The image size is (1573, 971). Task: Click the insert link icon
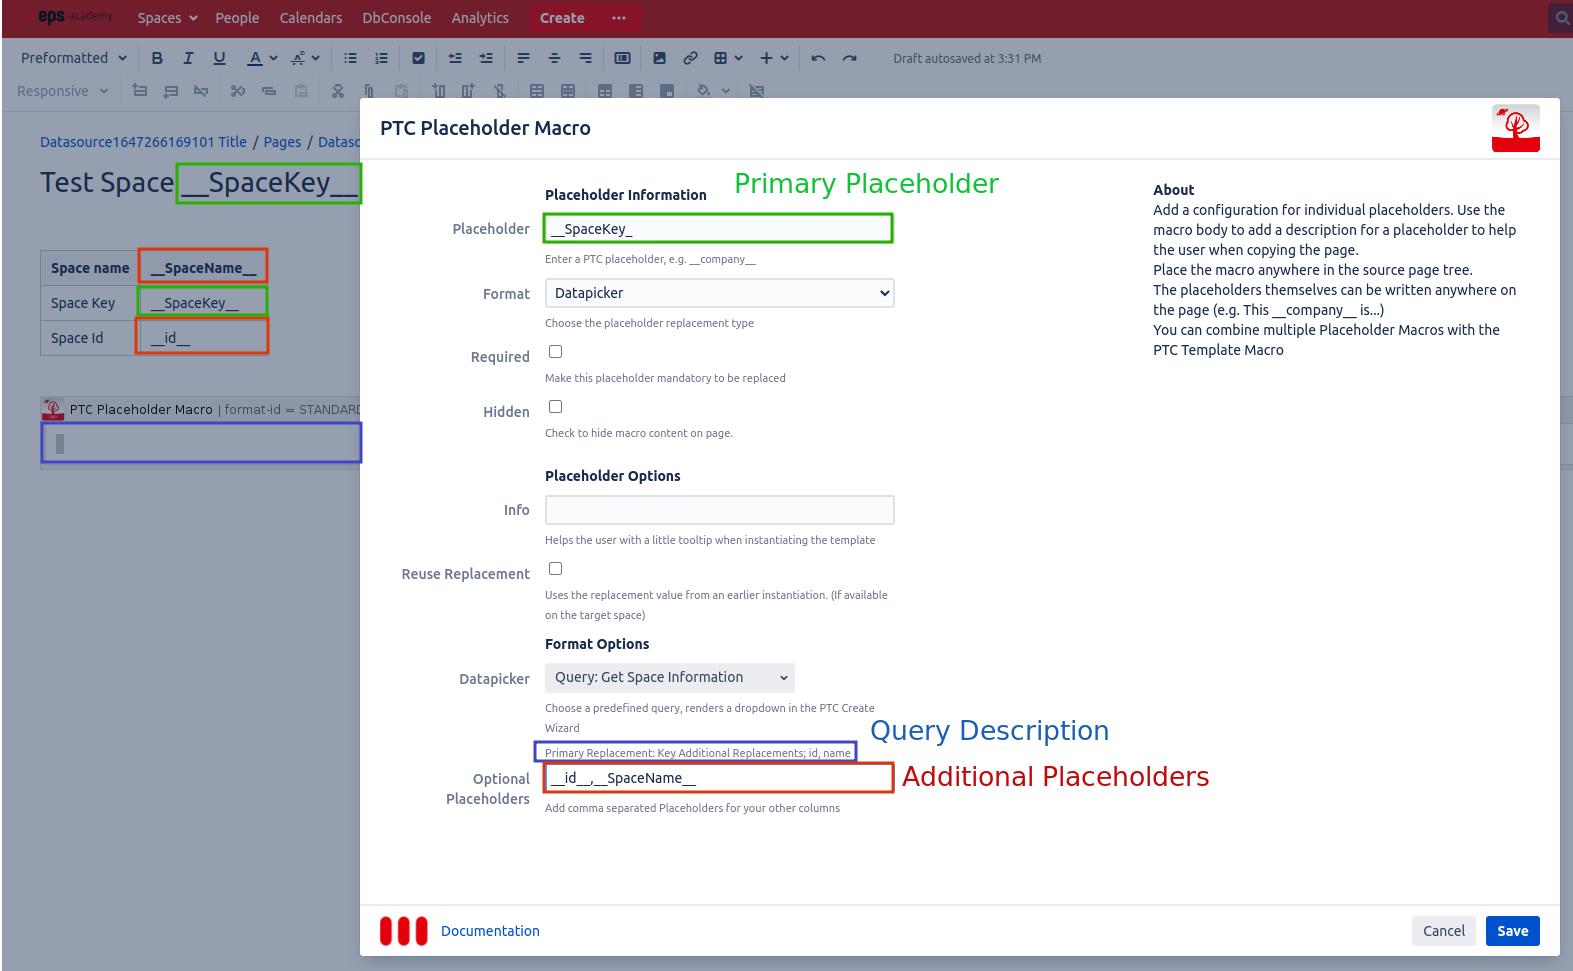[690, 58]
